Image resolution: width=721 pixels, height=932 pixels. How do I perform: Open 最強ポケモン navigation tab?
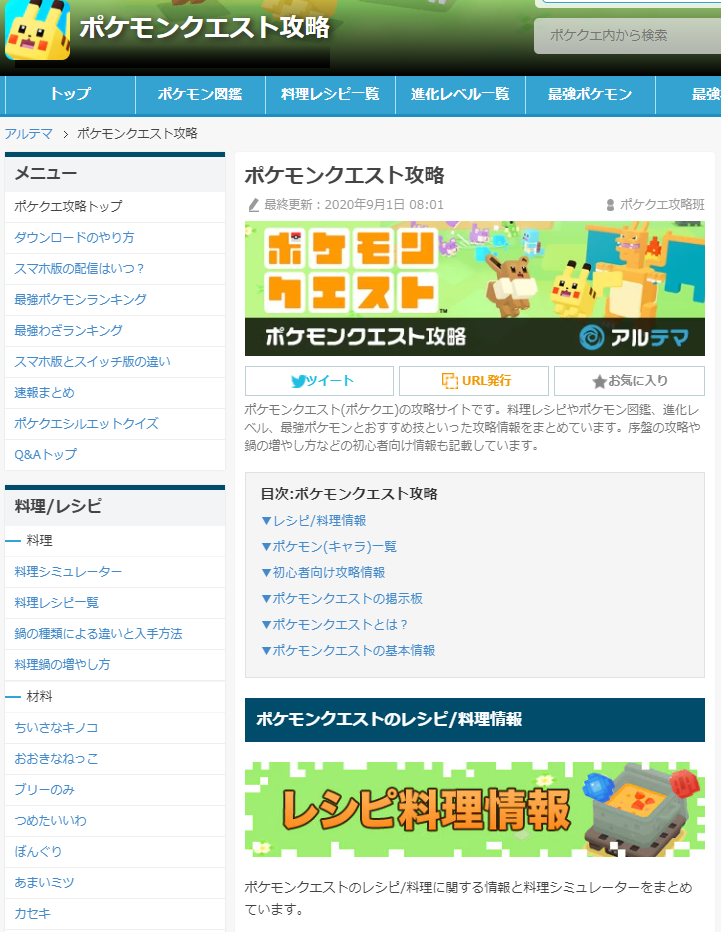[590, 95]
